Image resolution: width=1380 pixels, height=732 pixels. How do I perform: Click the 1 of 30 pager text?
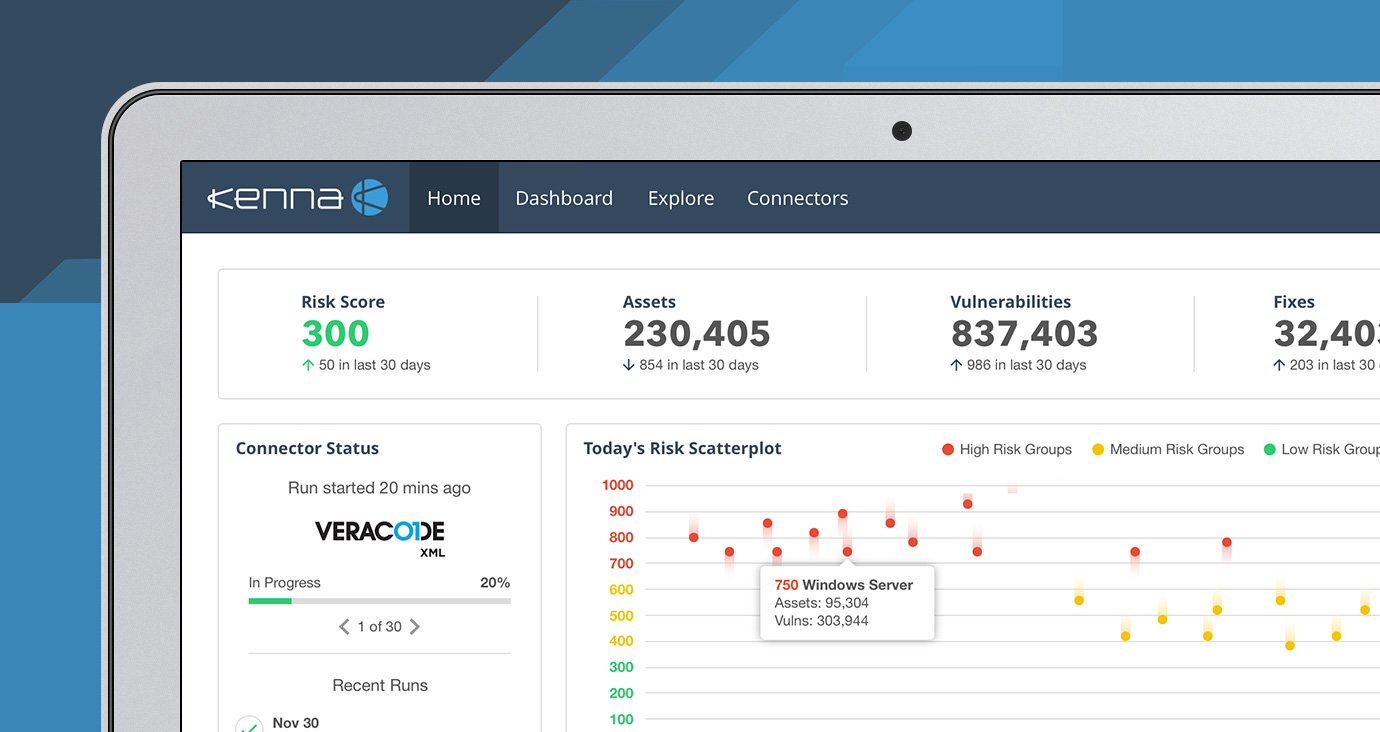click(x=380, y=627)
